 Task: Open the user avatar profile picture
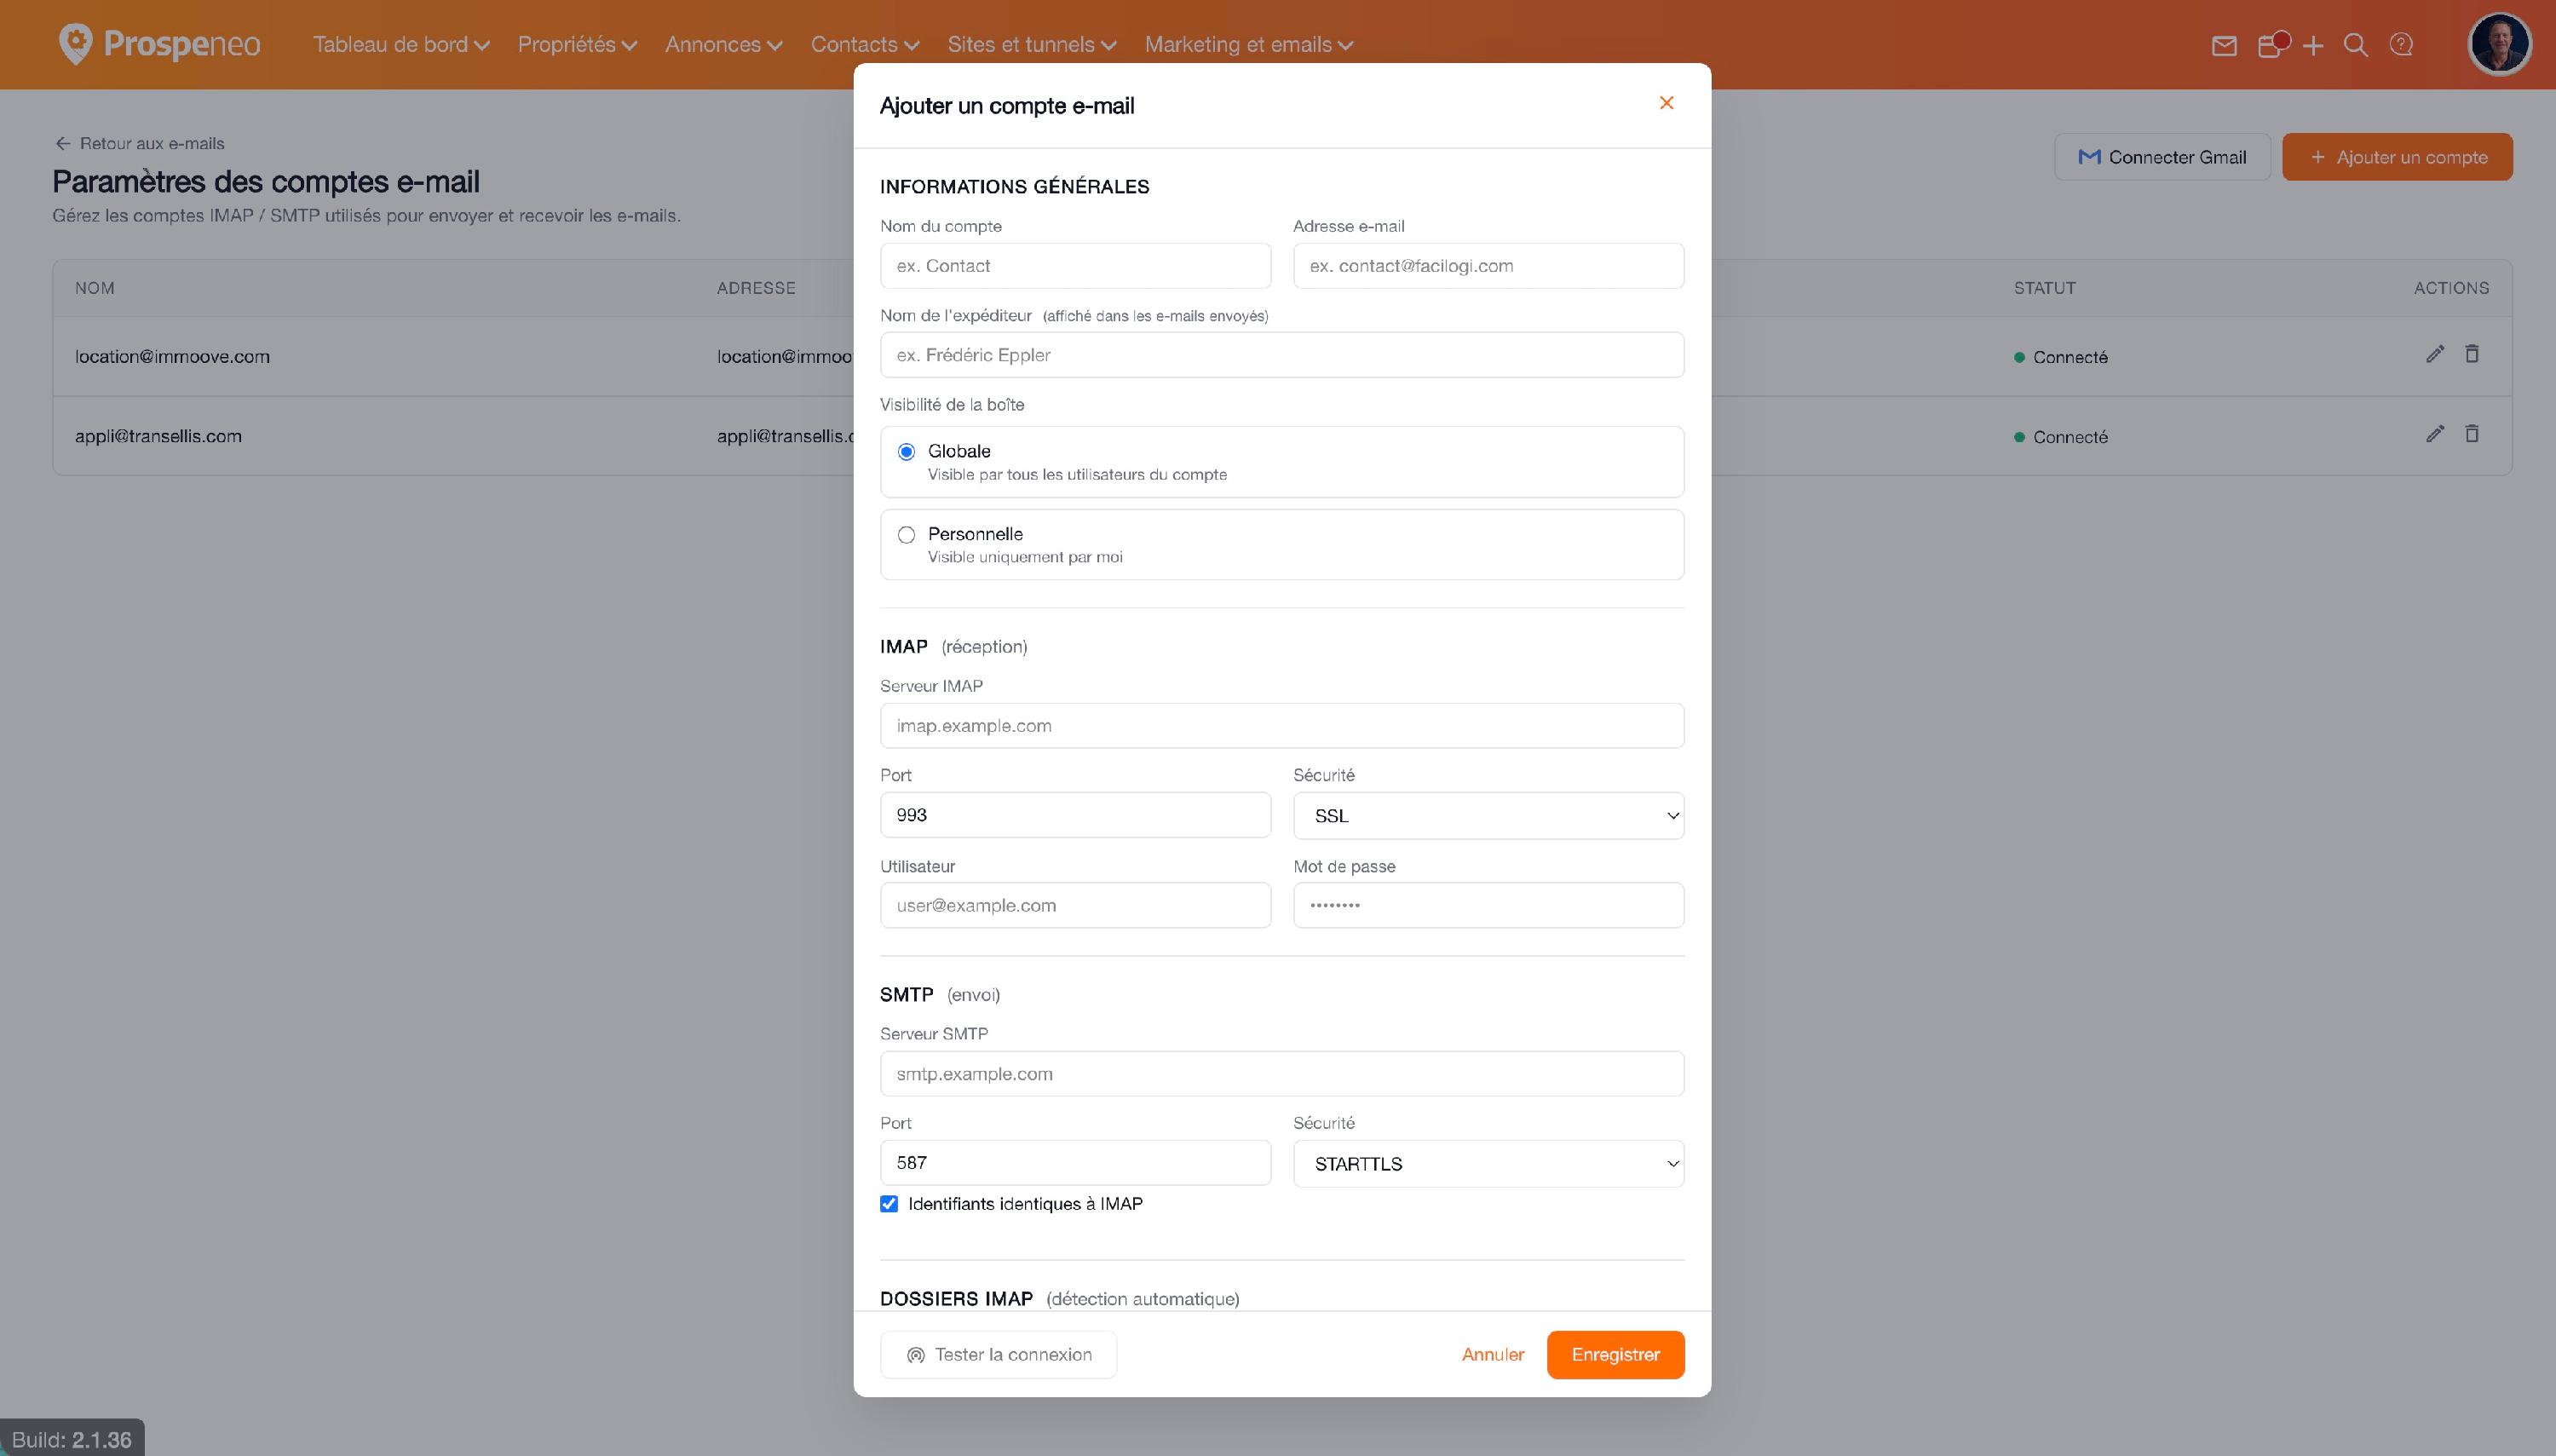click(x=2499, y=44)
